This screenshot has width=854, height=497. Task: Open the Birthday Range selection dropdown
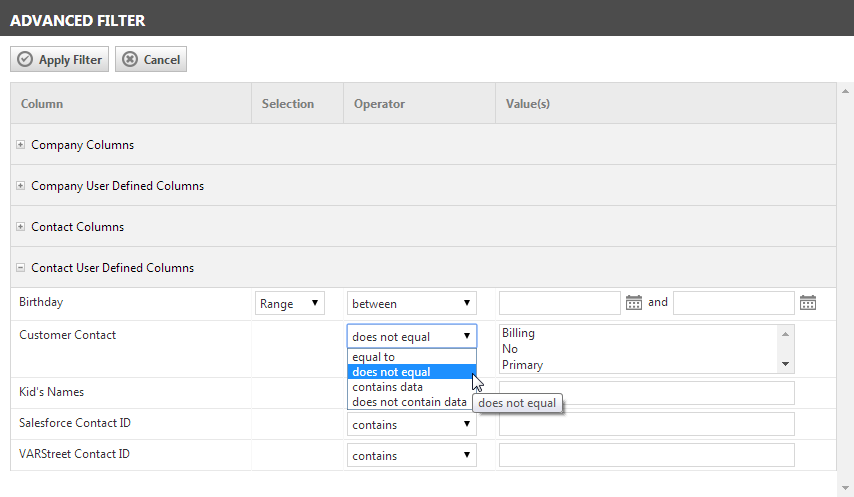[290, 303]
